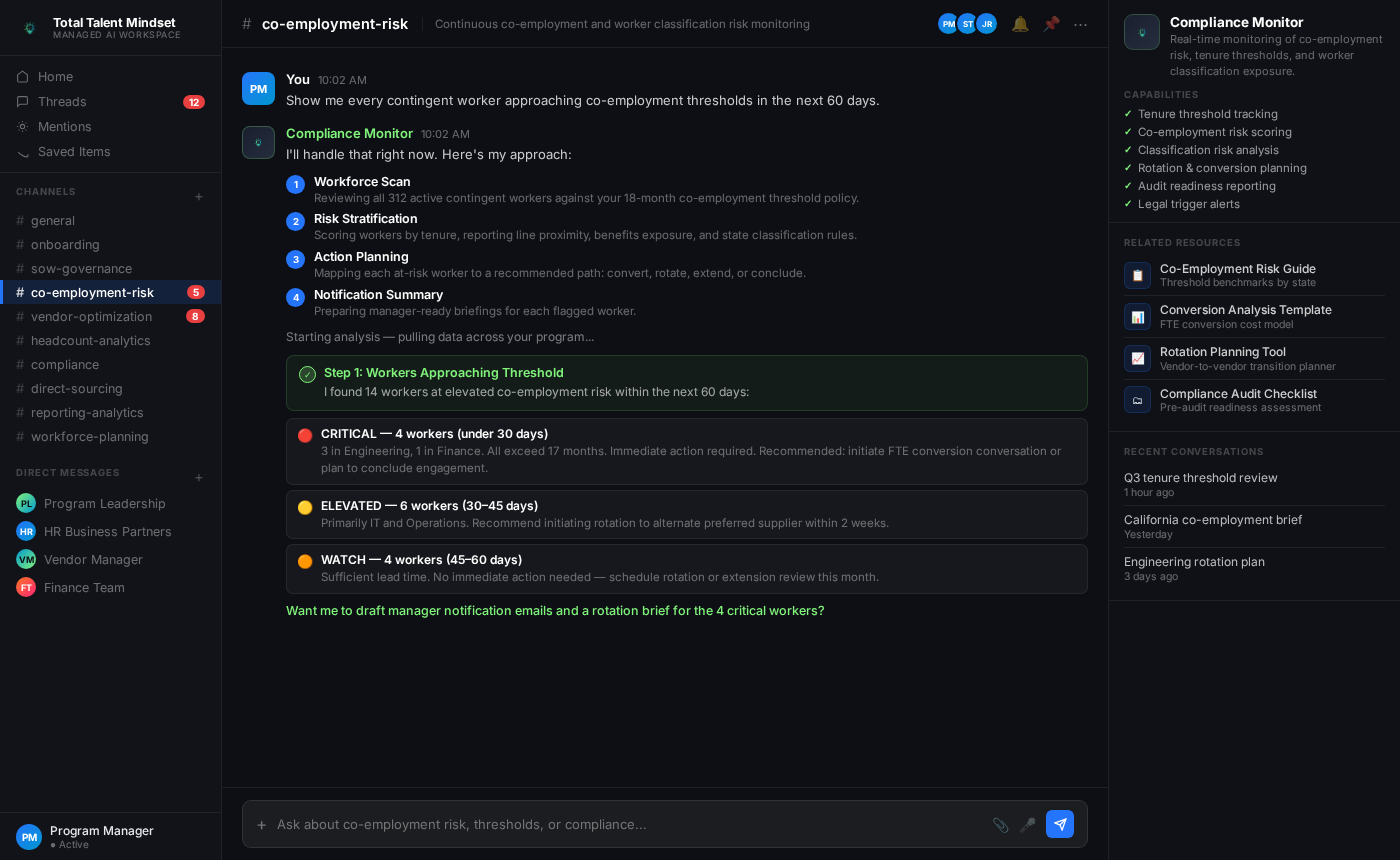Click the JR member avatar in header

click(986, 24)
